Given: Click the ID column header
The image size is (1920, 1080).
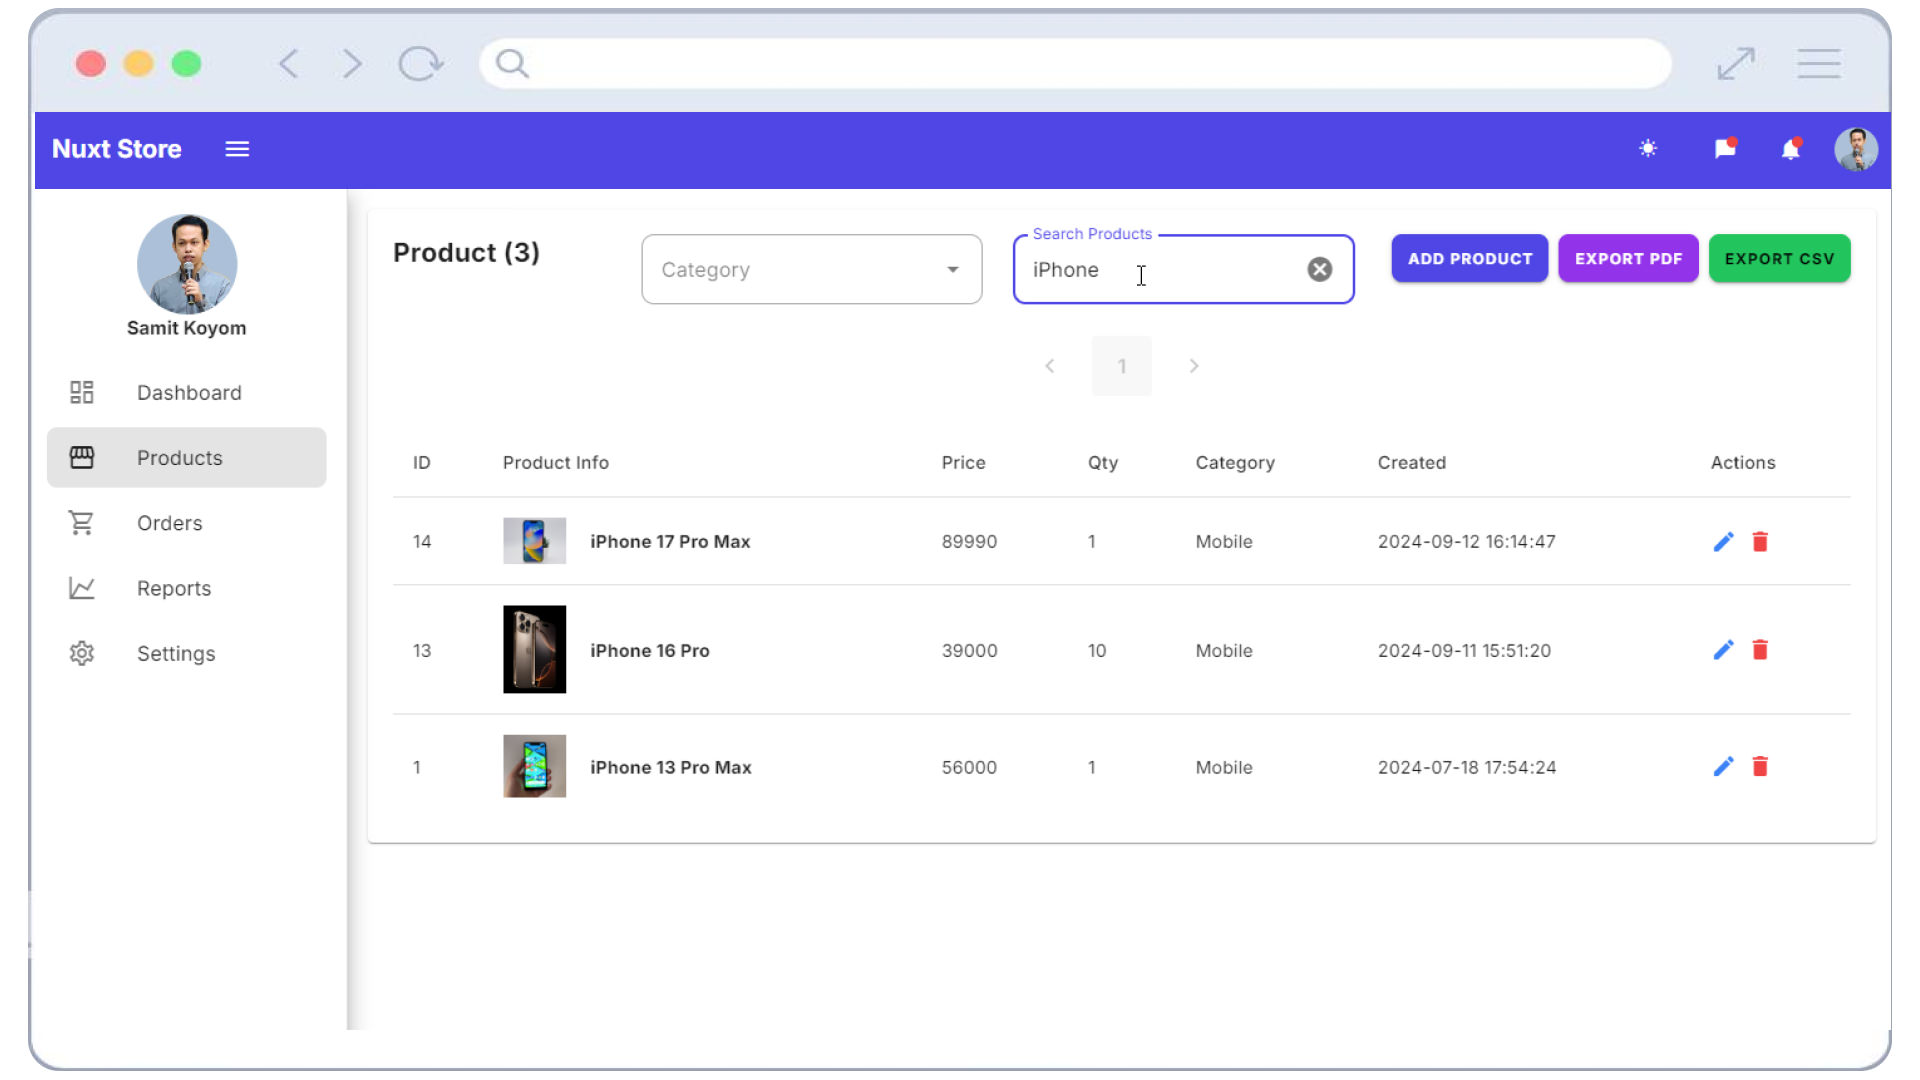Looking at the screenshot, I should (x=422, y=462).
